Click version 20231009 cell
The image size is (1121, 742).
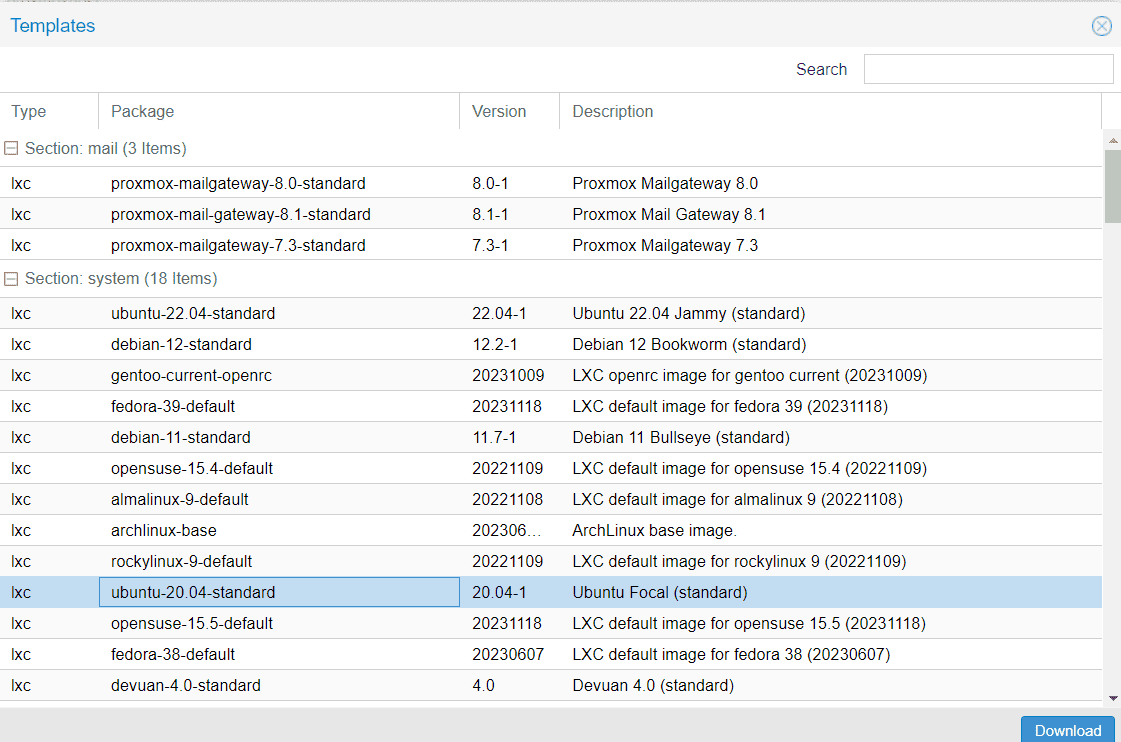508,376
